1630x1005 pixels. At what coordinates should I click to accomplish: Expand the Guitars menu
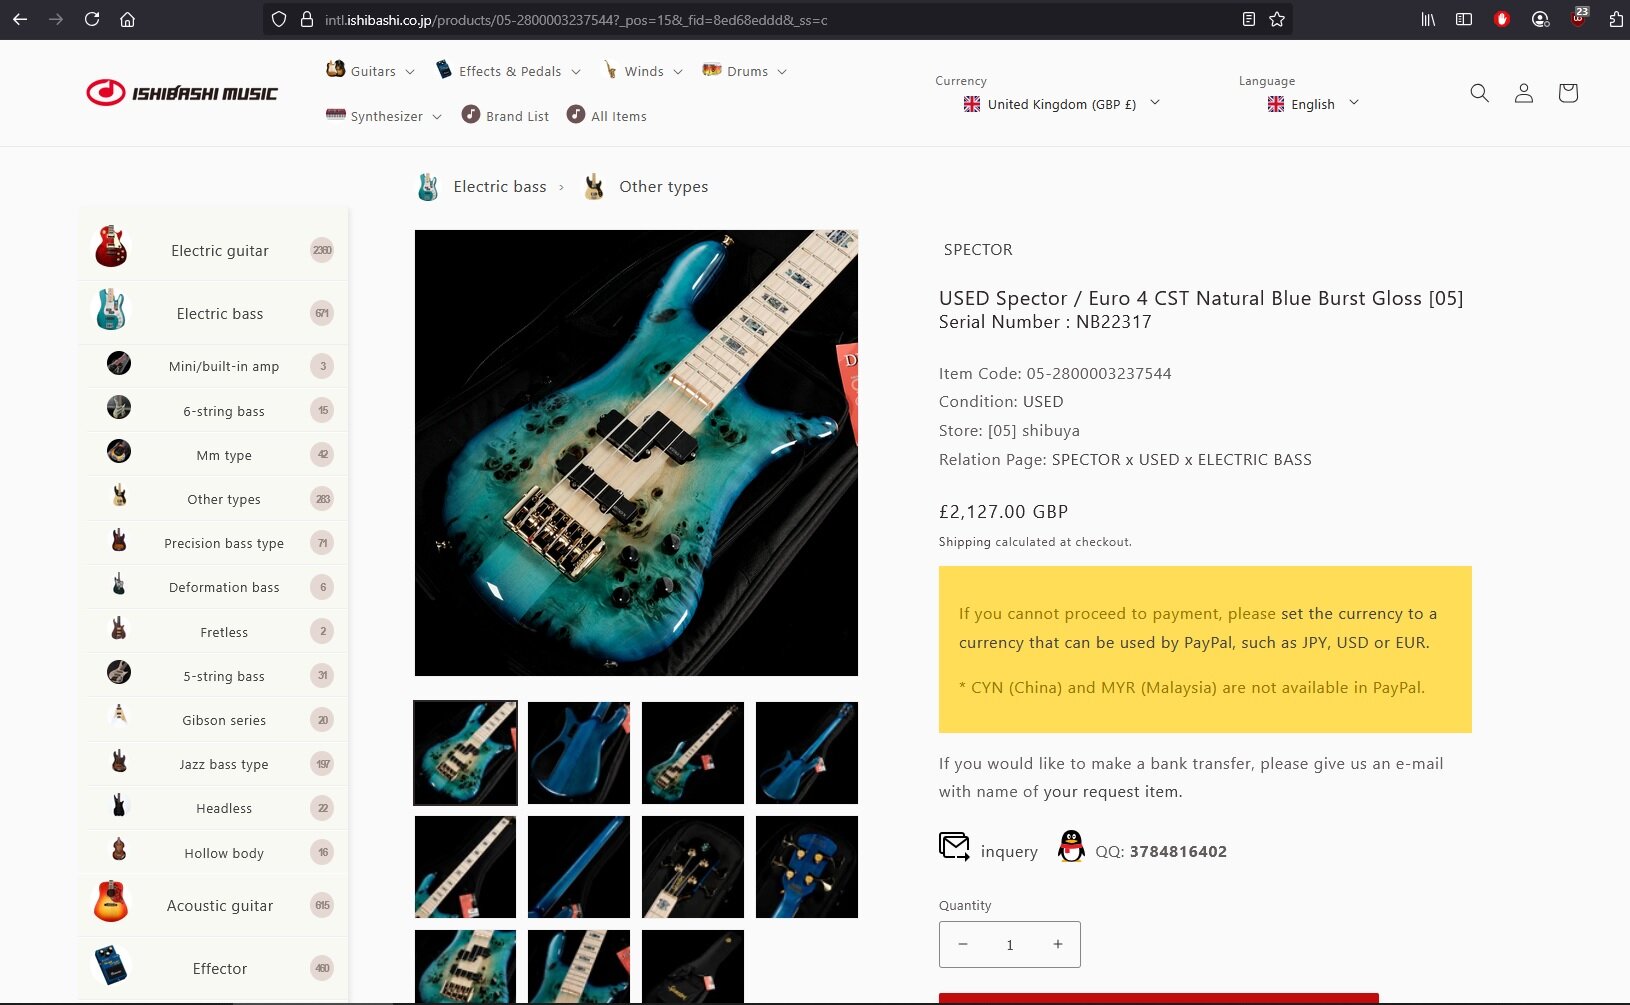[x=371, y=70]
